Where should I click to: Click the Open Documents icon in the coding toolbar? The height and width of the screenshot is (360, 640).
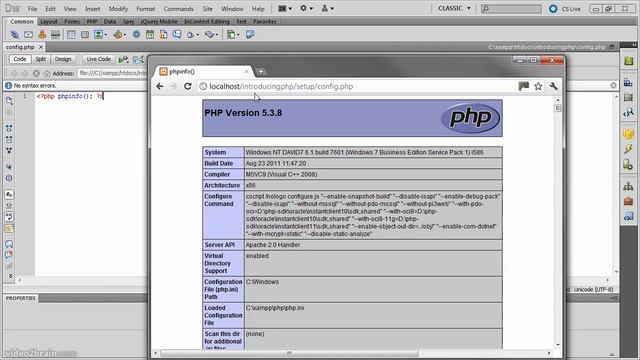[9, 100]
